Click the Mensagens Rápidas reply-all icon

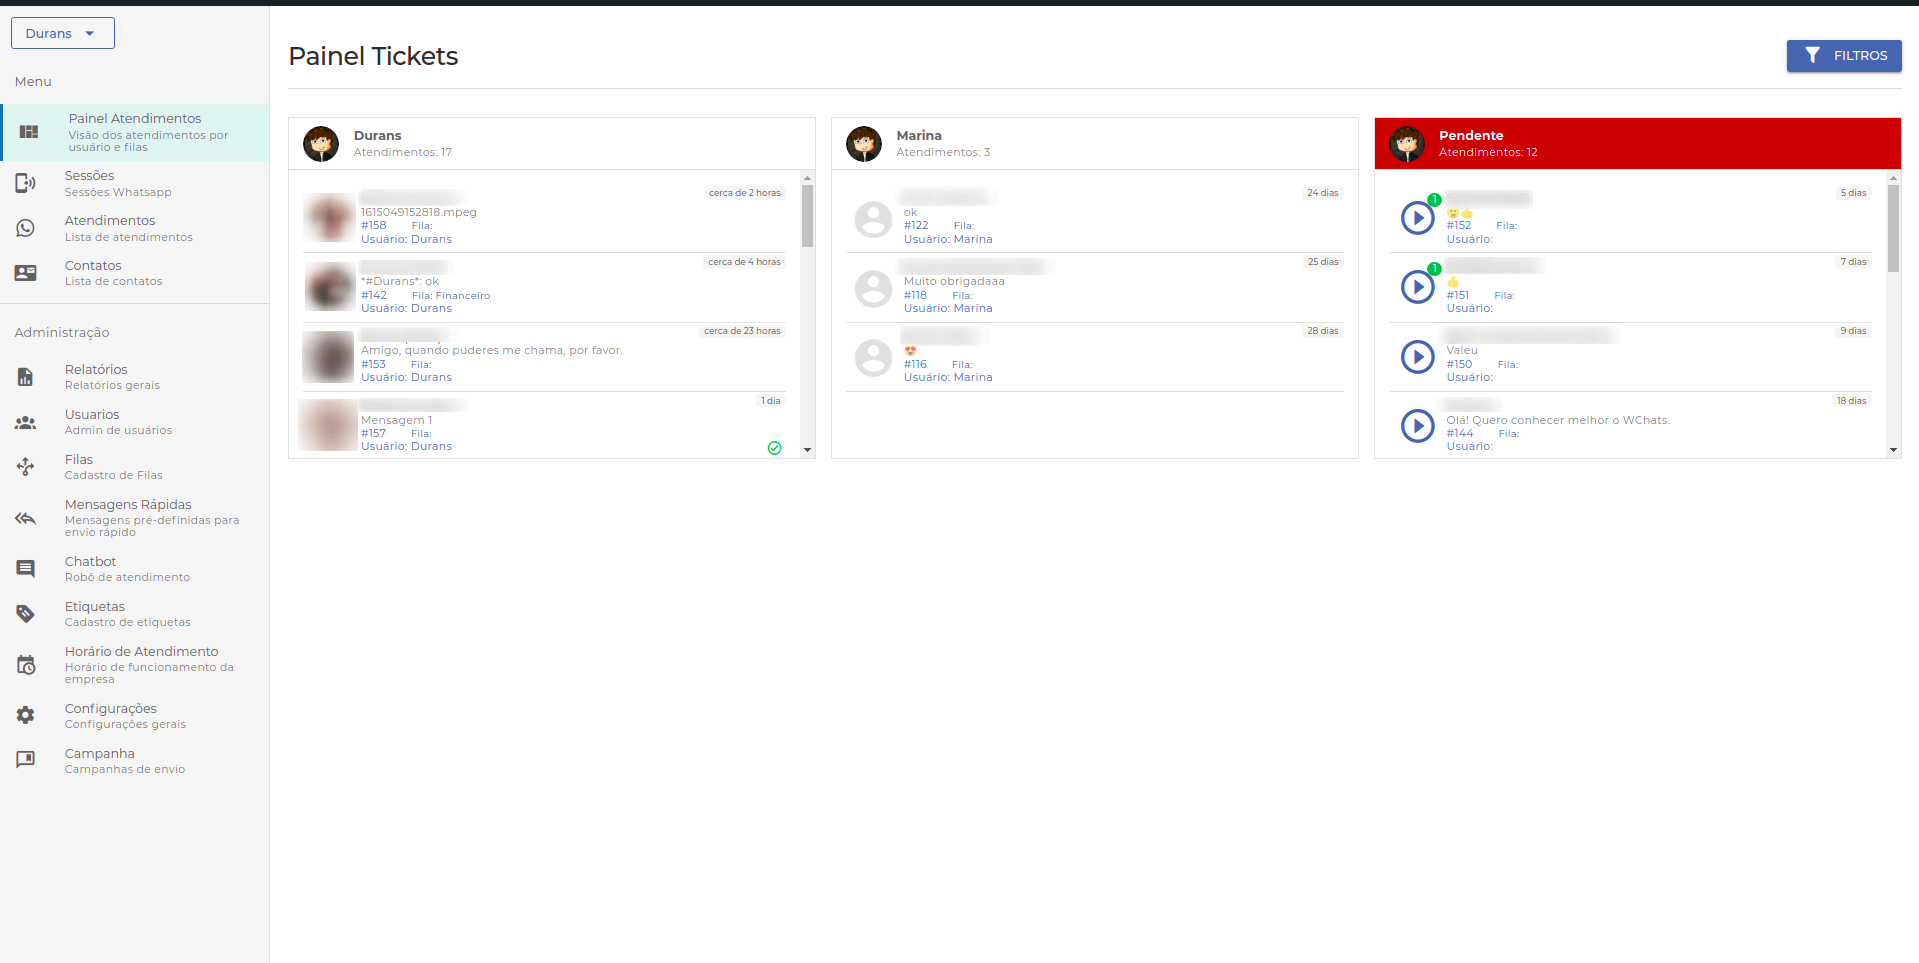(25, 518)
